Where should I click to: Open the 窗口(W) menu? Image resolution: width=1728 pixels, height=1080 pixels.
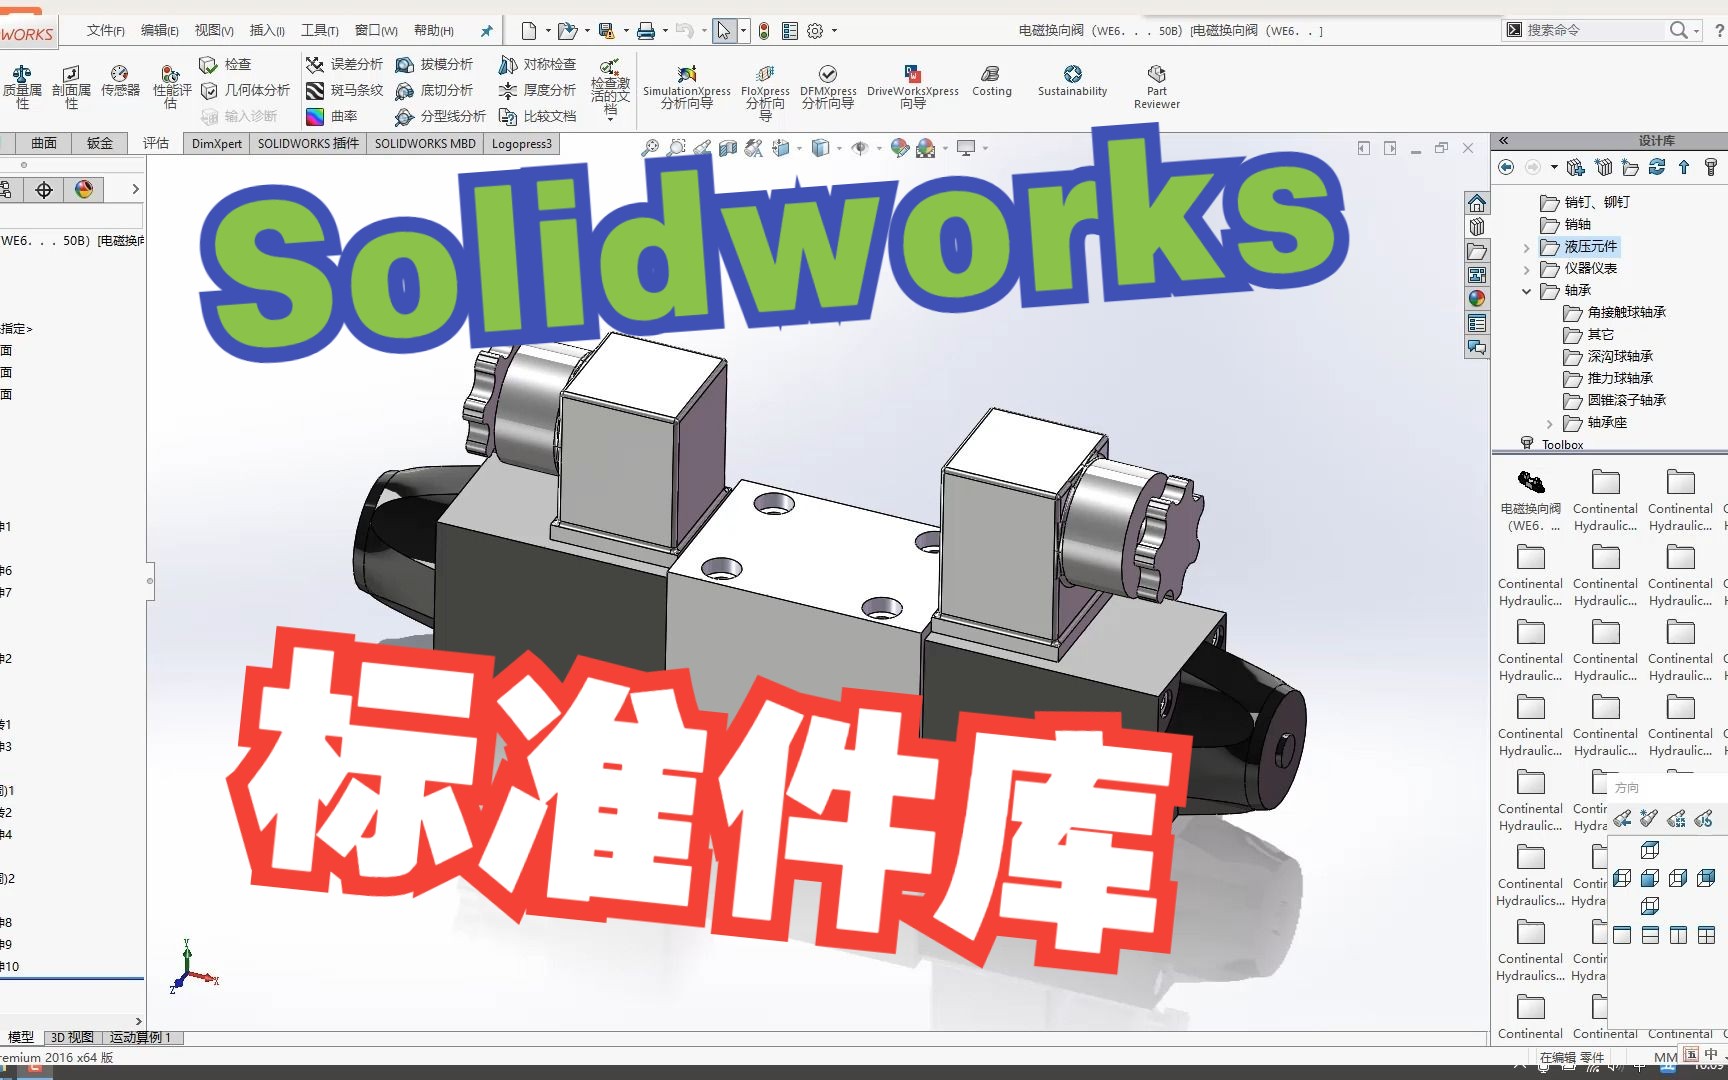tap(375, 30)
